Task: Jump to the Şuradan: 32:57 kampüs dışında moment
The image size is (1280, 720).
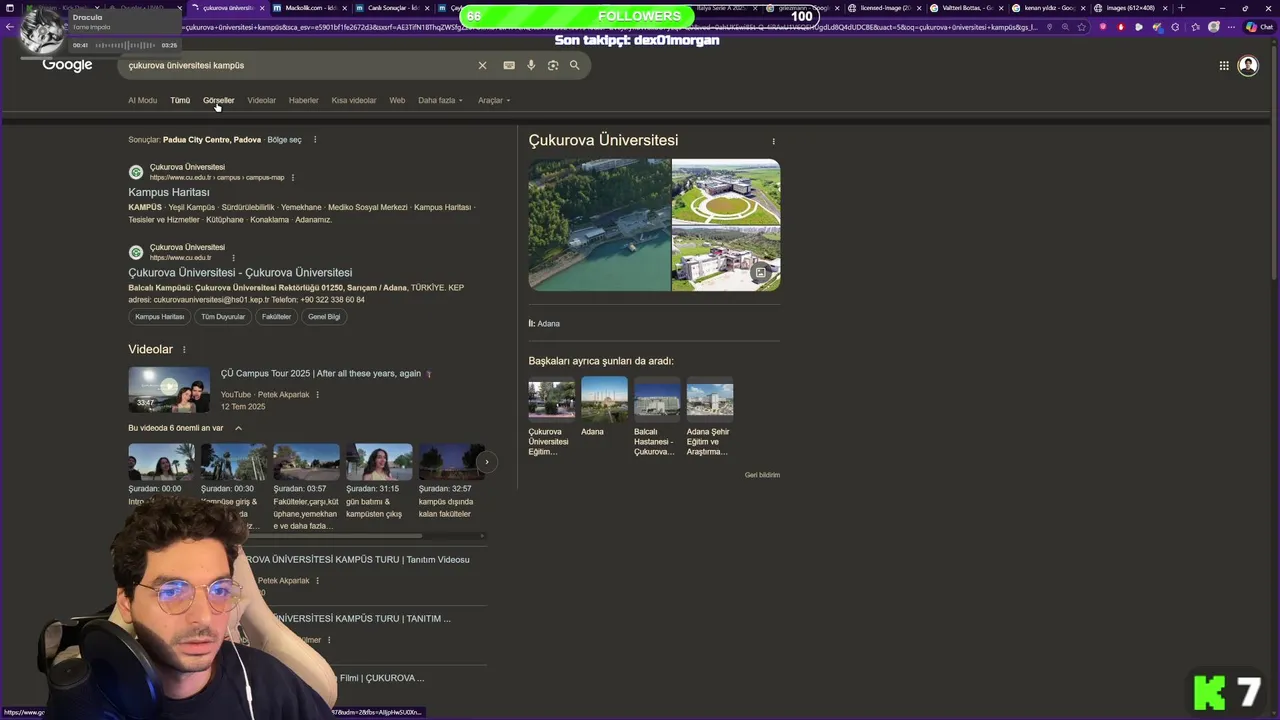Action: (x=451, y=482)
